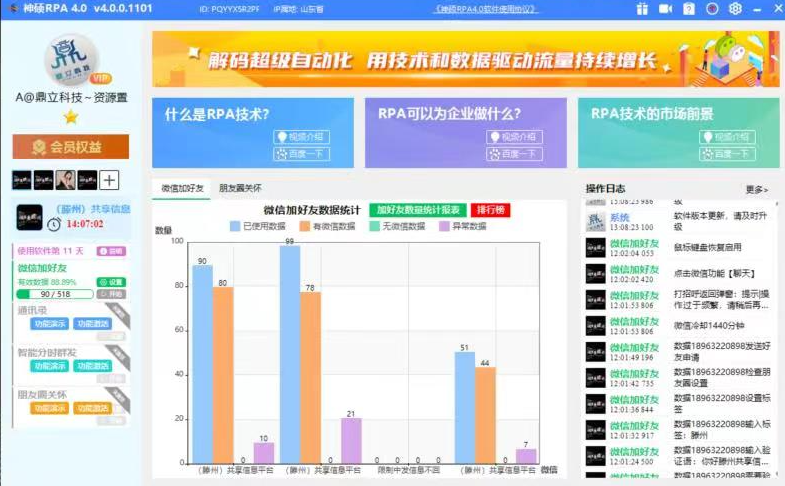Click 百度一下 in the RPA技术的市场前景 card

pyautogui.click(x=727, y=154)
